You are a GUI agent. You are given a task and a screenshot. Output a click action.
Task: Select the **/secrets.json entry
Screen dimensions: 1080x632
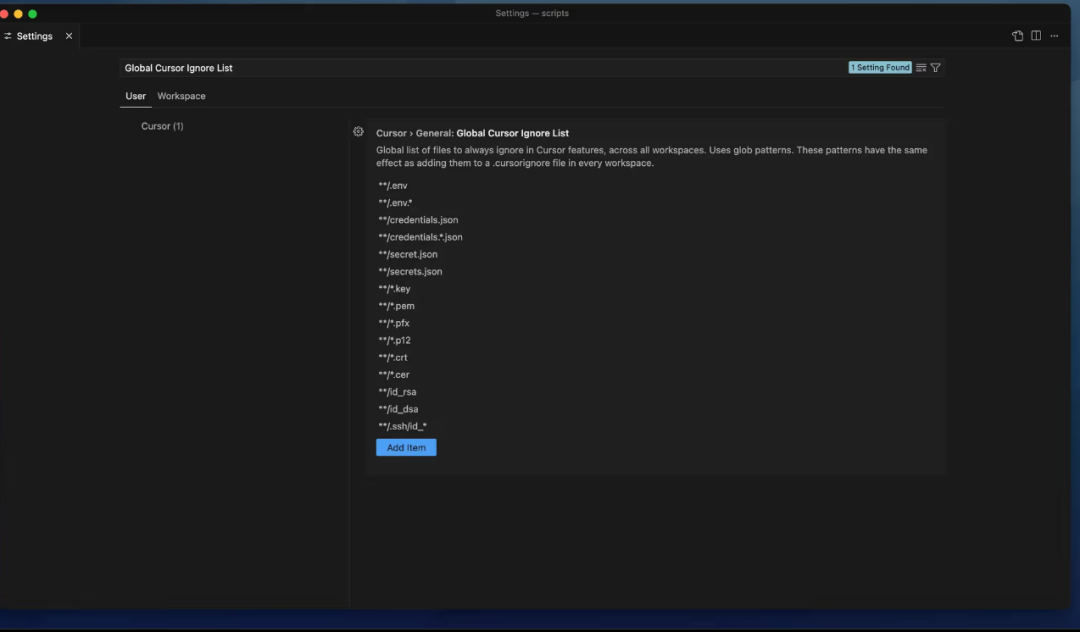[x=410, y=271]
